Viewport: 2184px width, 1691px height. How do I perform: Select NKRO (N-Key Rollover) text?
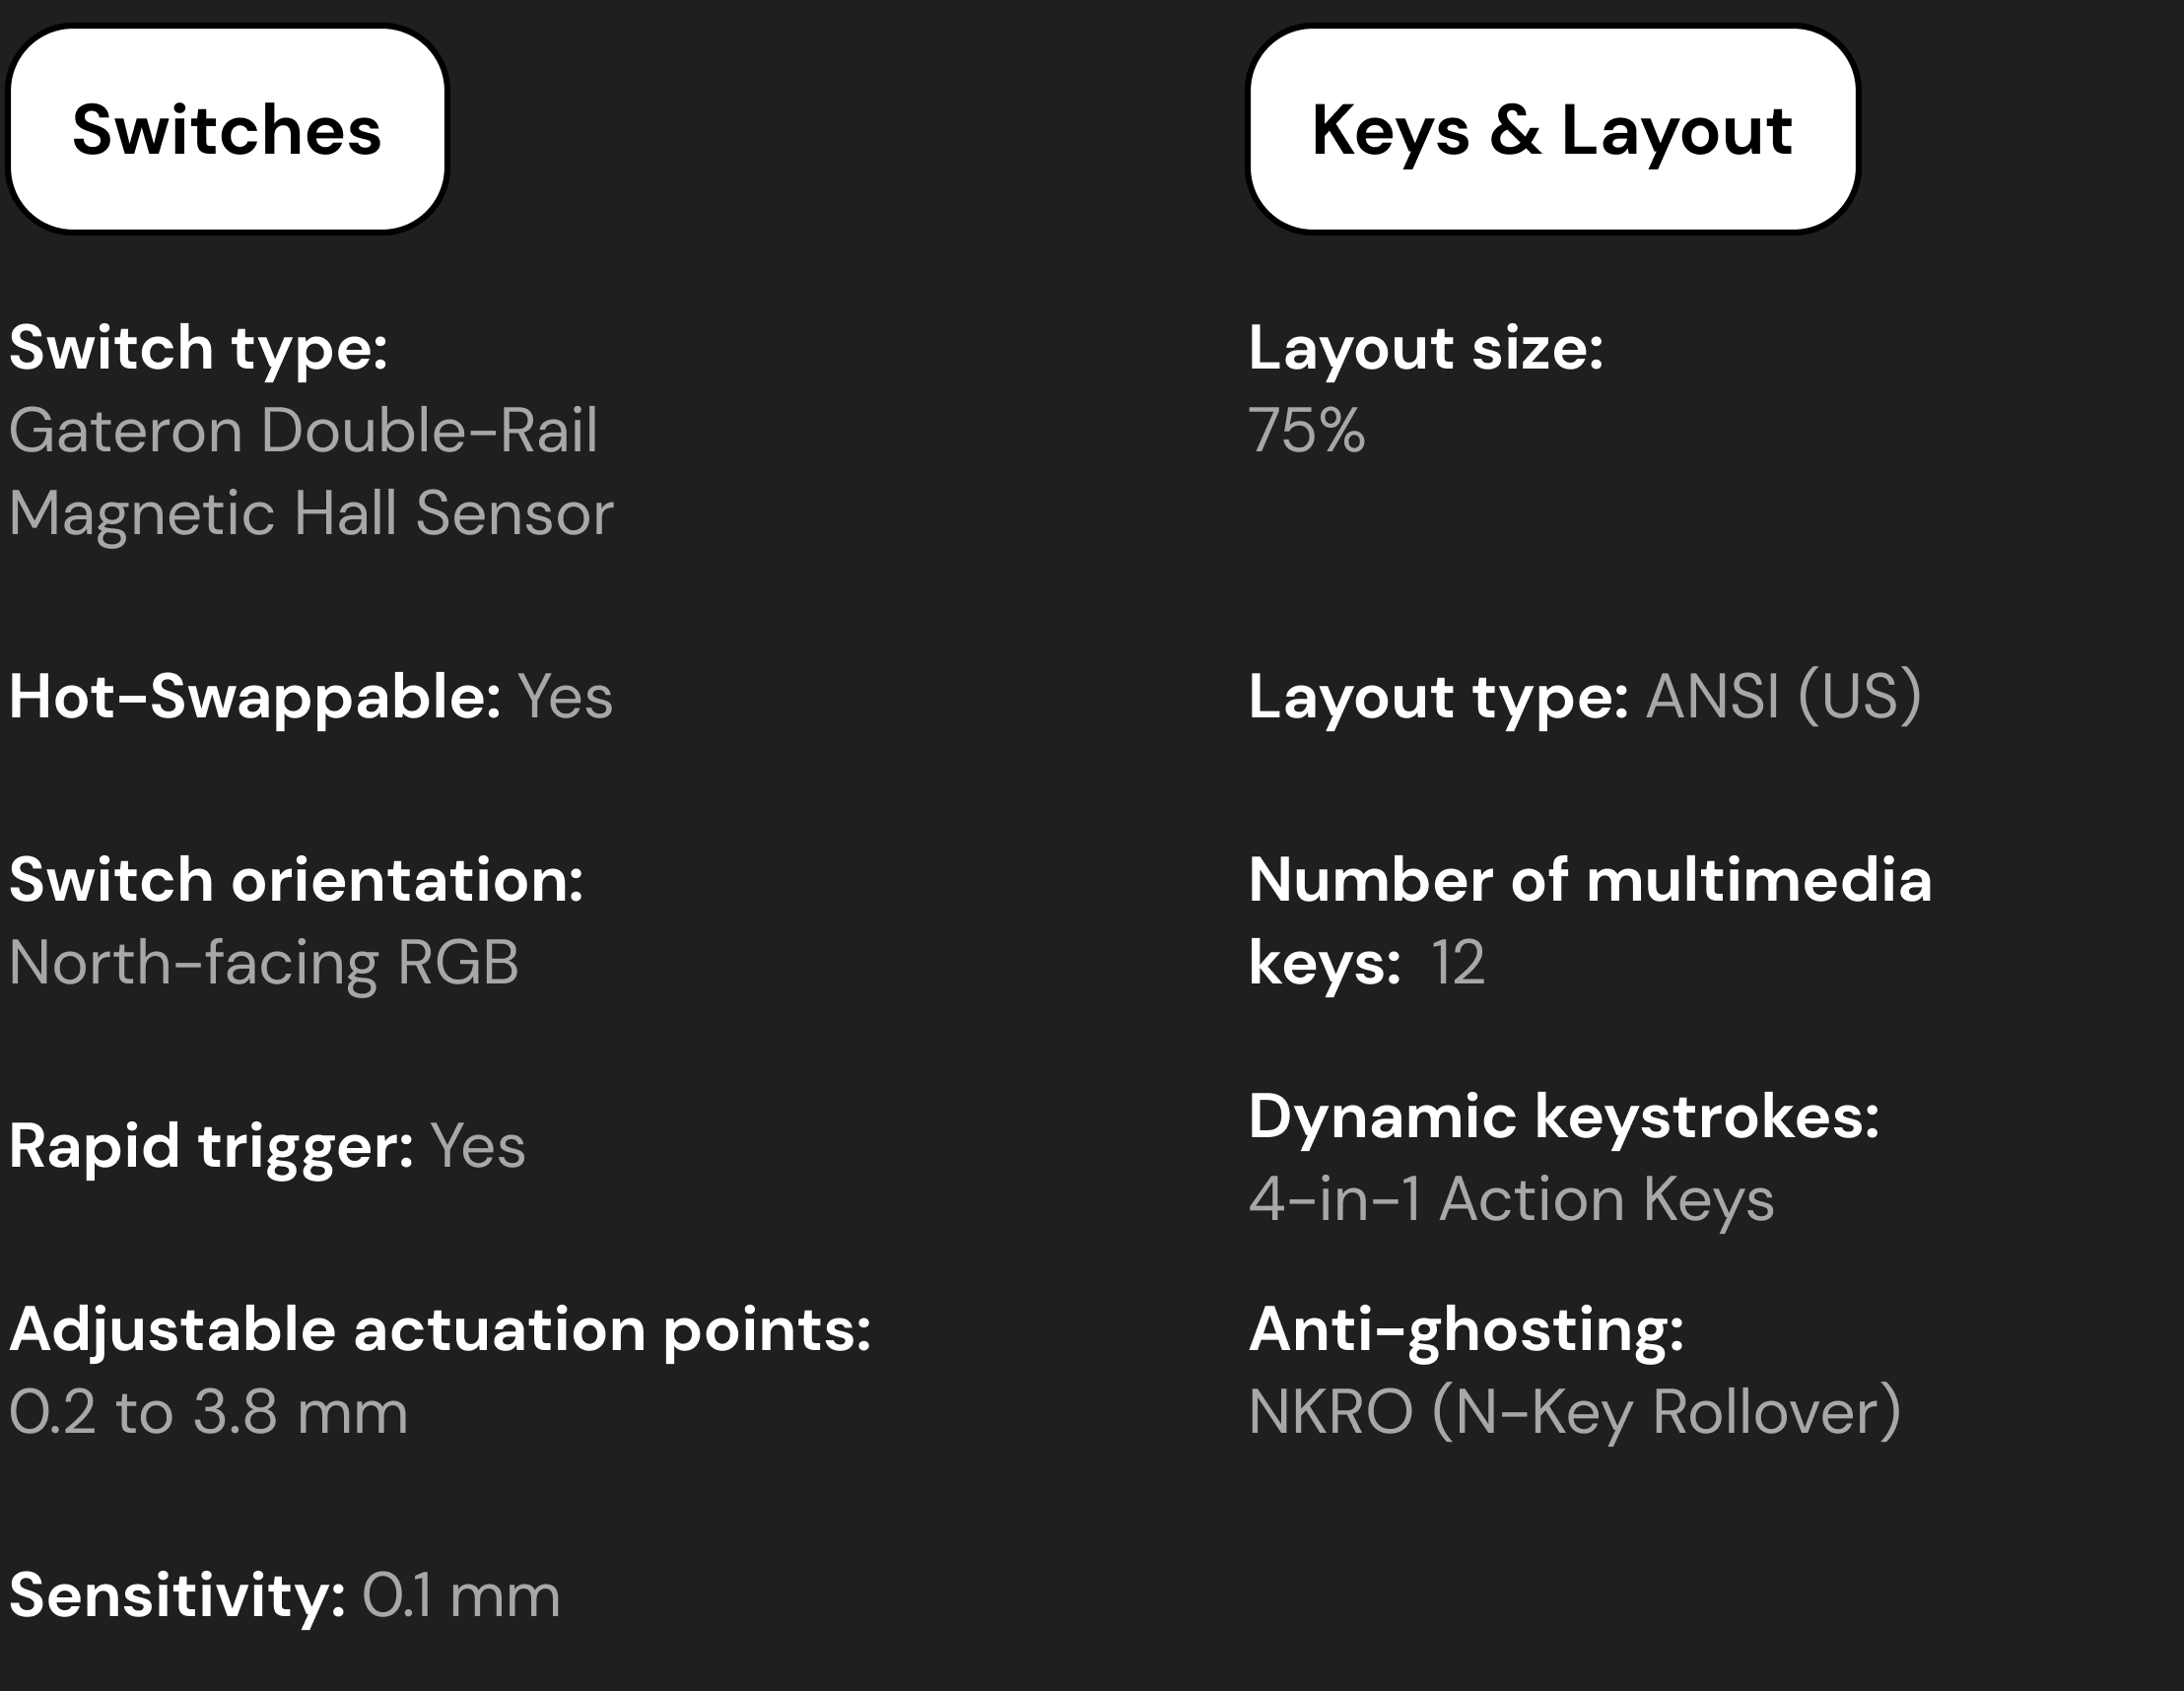click(1575, 1413)
